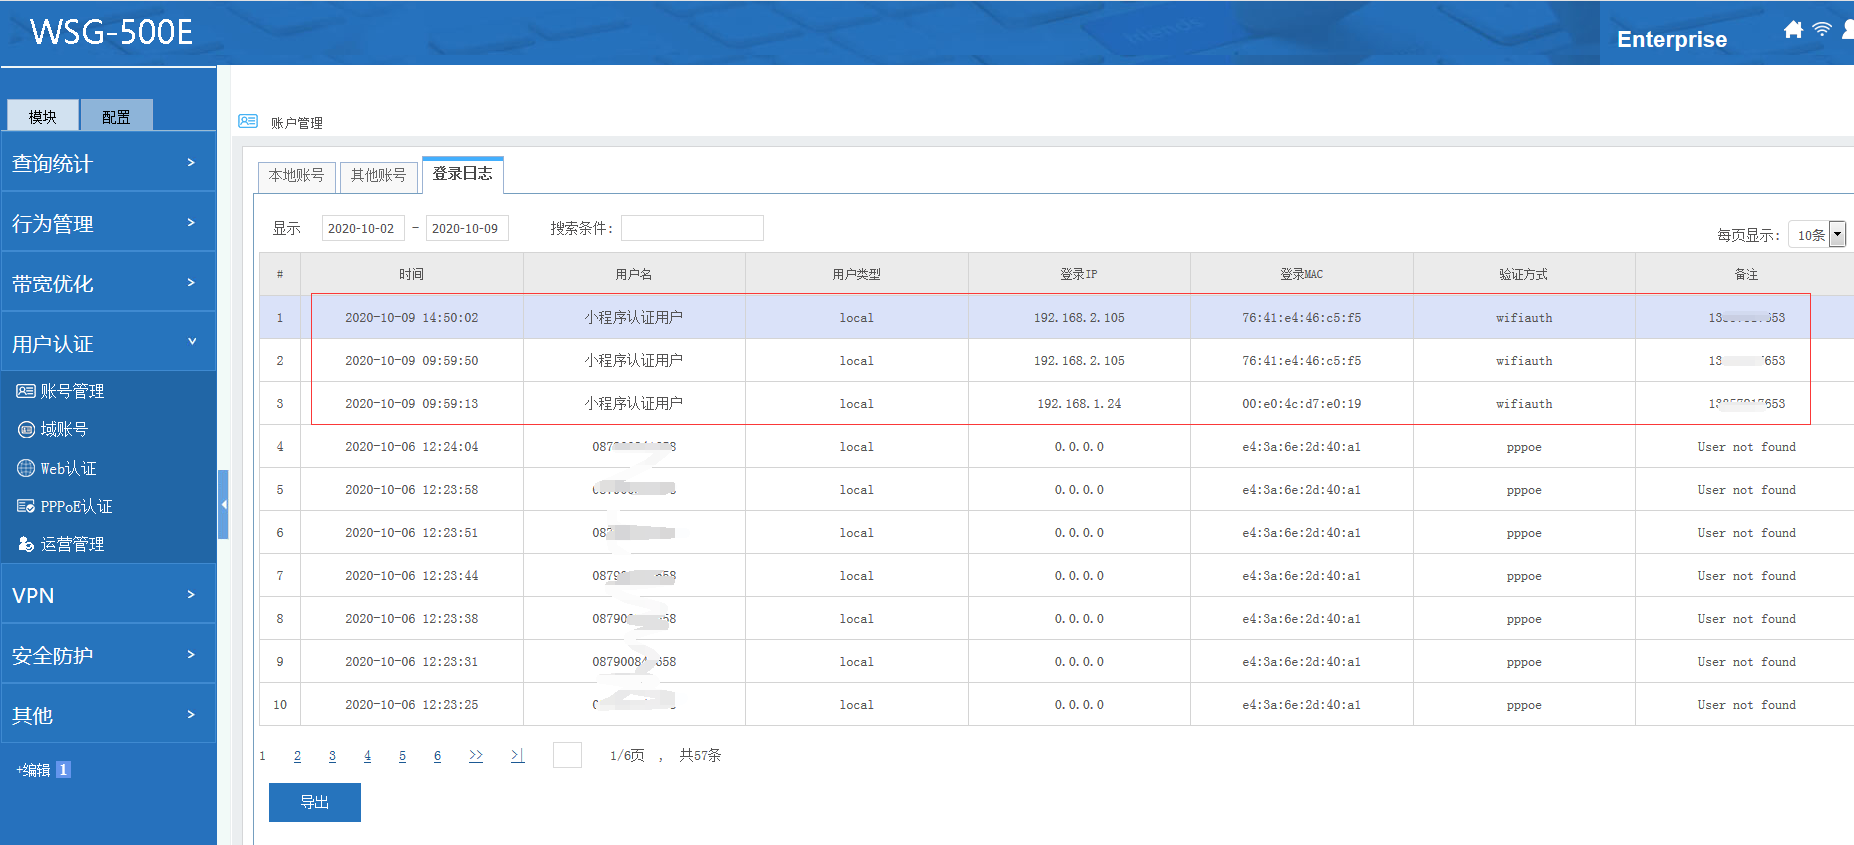The height and width of the screenshot is (845, 1854).
Task: Click the WiFi icon in header
Action: [1822, 29]
